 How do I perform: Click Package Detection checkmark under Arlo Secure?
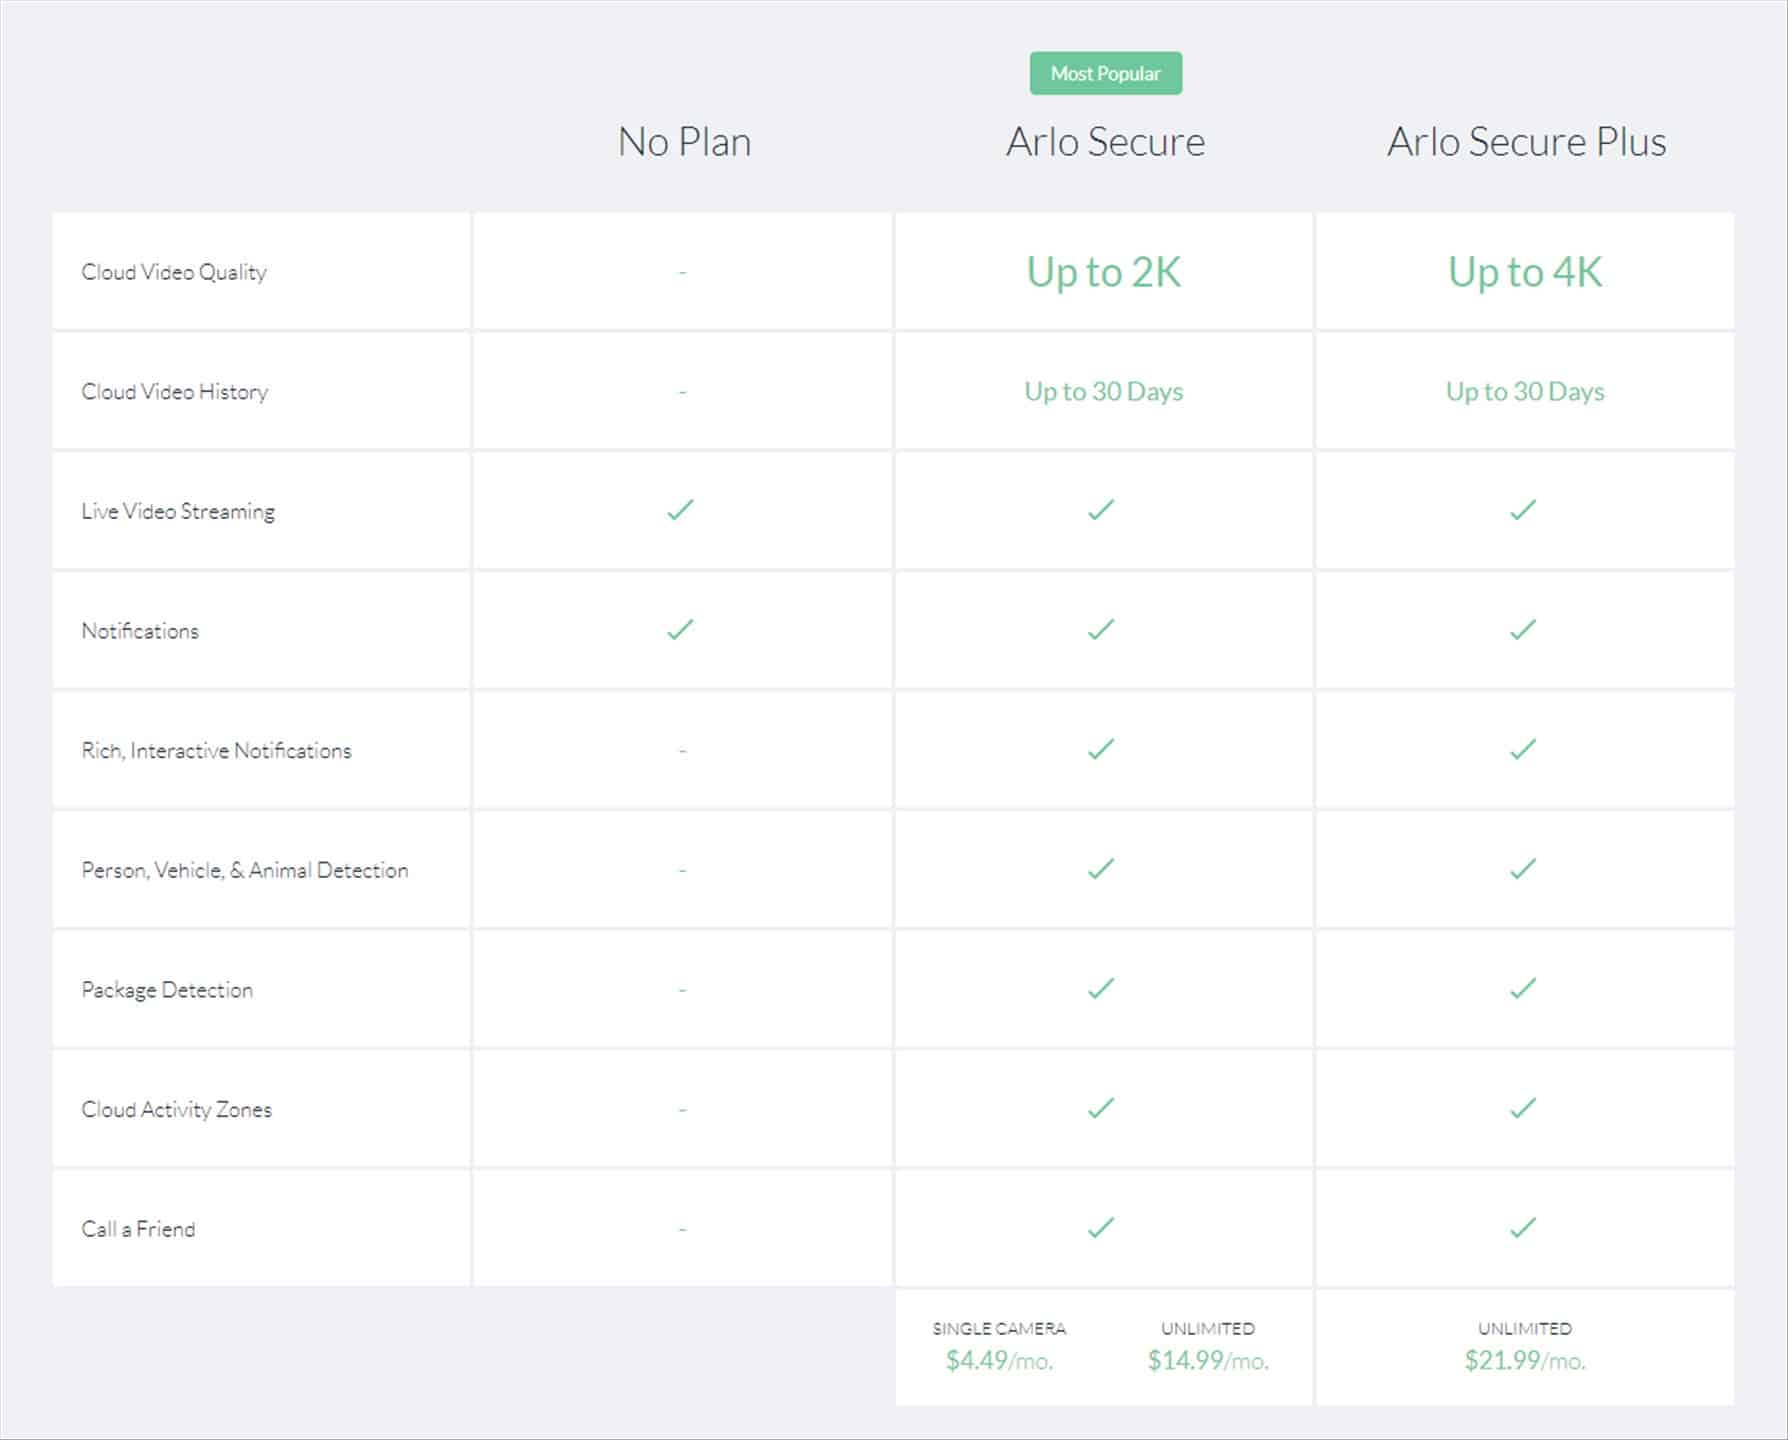coord(1101,988)
